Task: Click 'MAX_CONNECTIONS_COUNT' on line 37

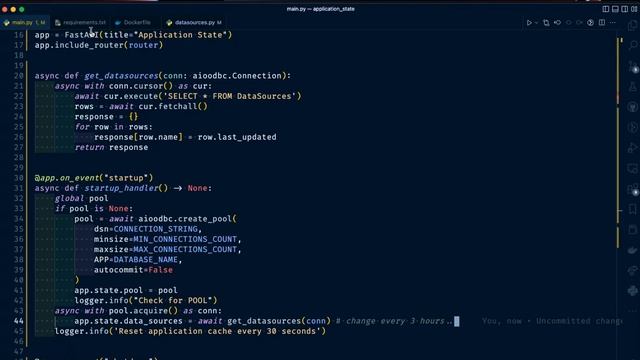Action: click(185, 249)
